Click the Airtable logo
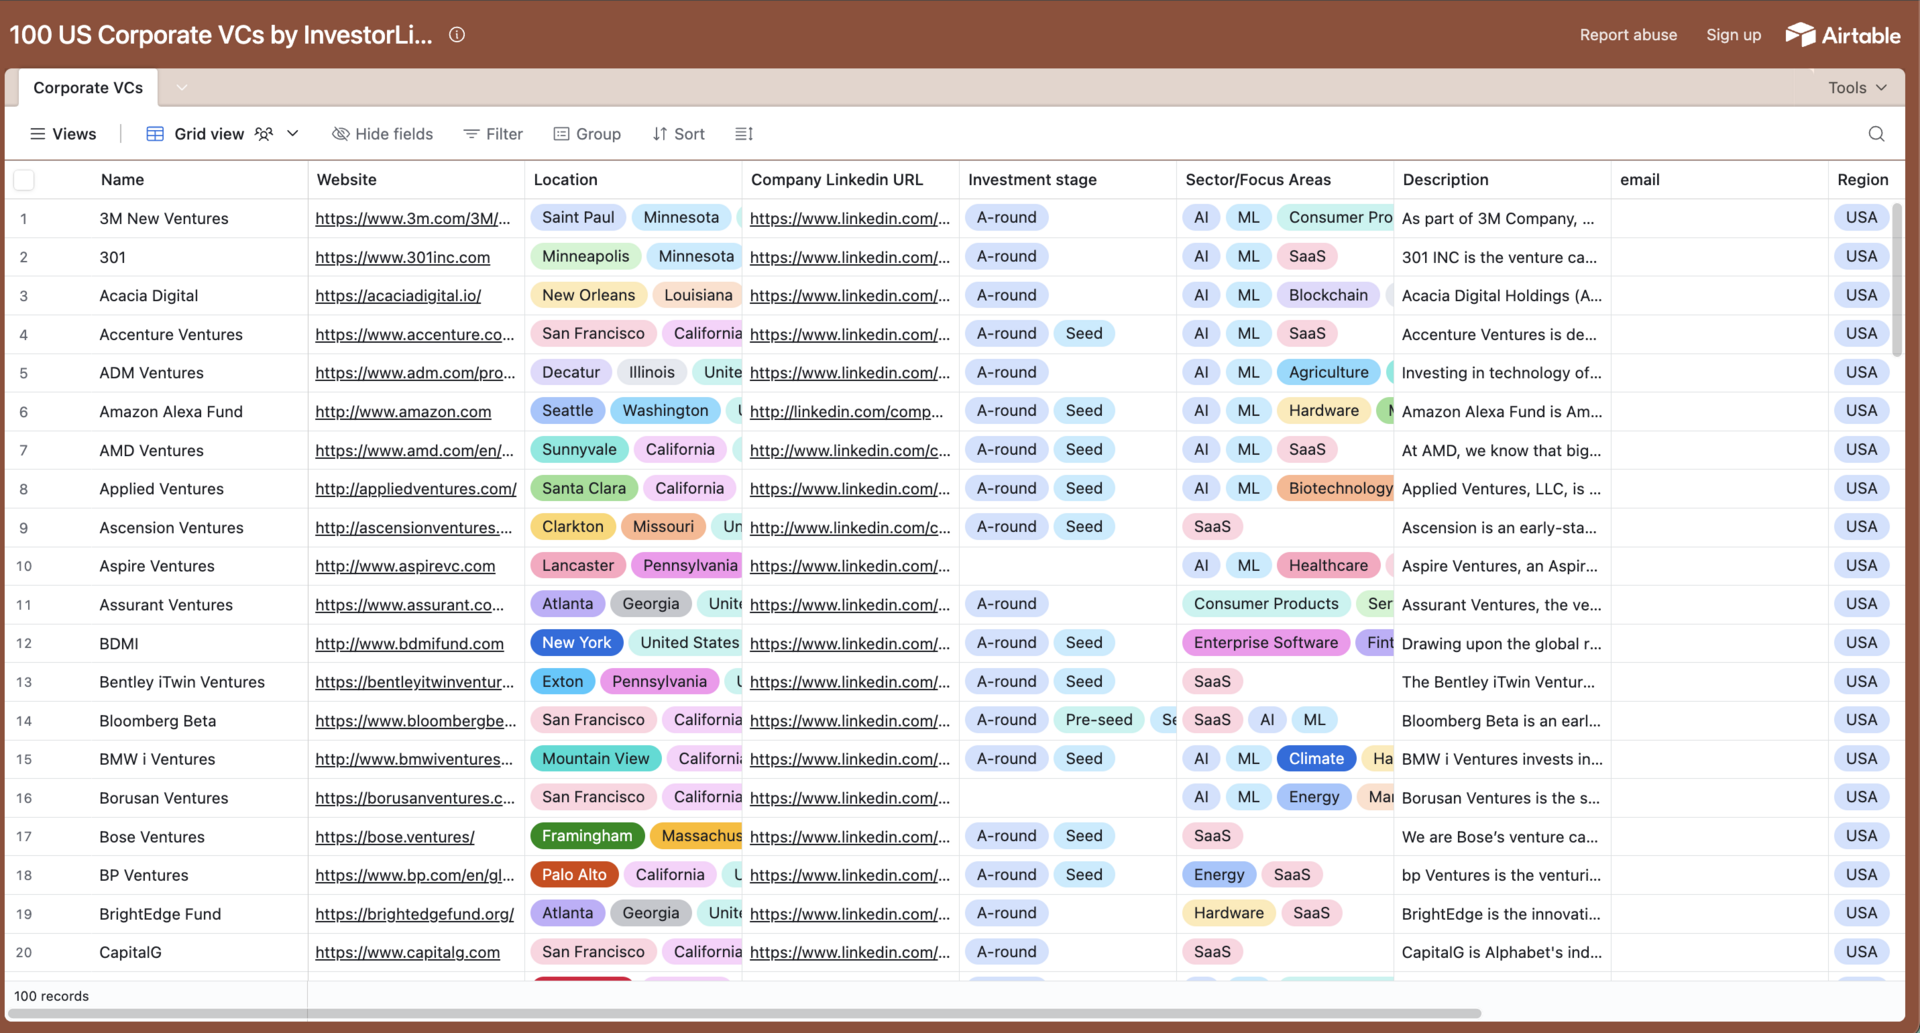 (x=1843, y=35)
